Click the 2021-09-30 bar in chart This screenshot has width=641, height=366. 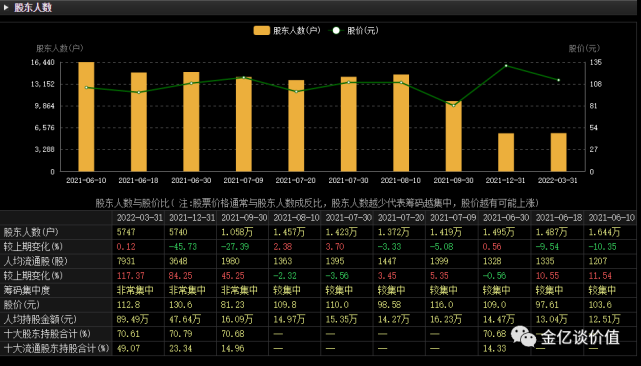[453, 136]
